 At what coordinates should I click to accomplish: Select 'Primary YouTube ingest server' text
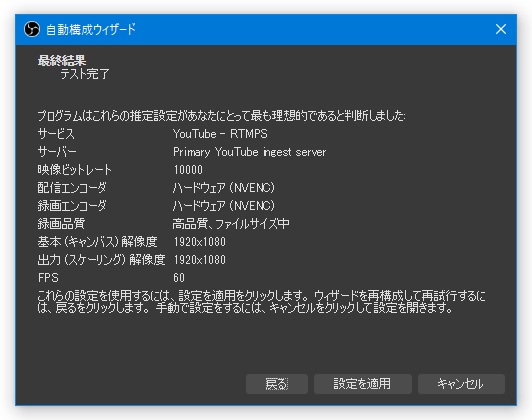coord(249,152)
